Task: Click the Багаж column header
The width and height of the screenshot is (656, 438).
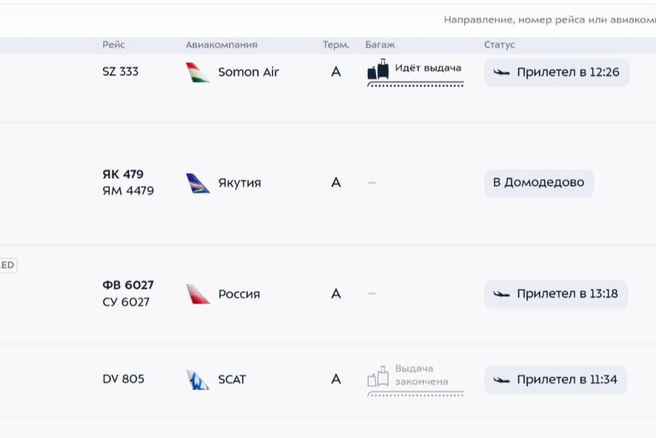Action: pyautogui.click(x=380, y=45)
